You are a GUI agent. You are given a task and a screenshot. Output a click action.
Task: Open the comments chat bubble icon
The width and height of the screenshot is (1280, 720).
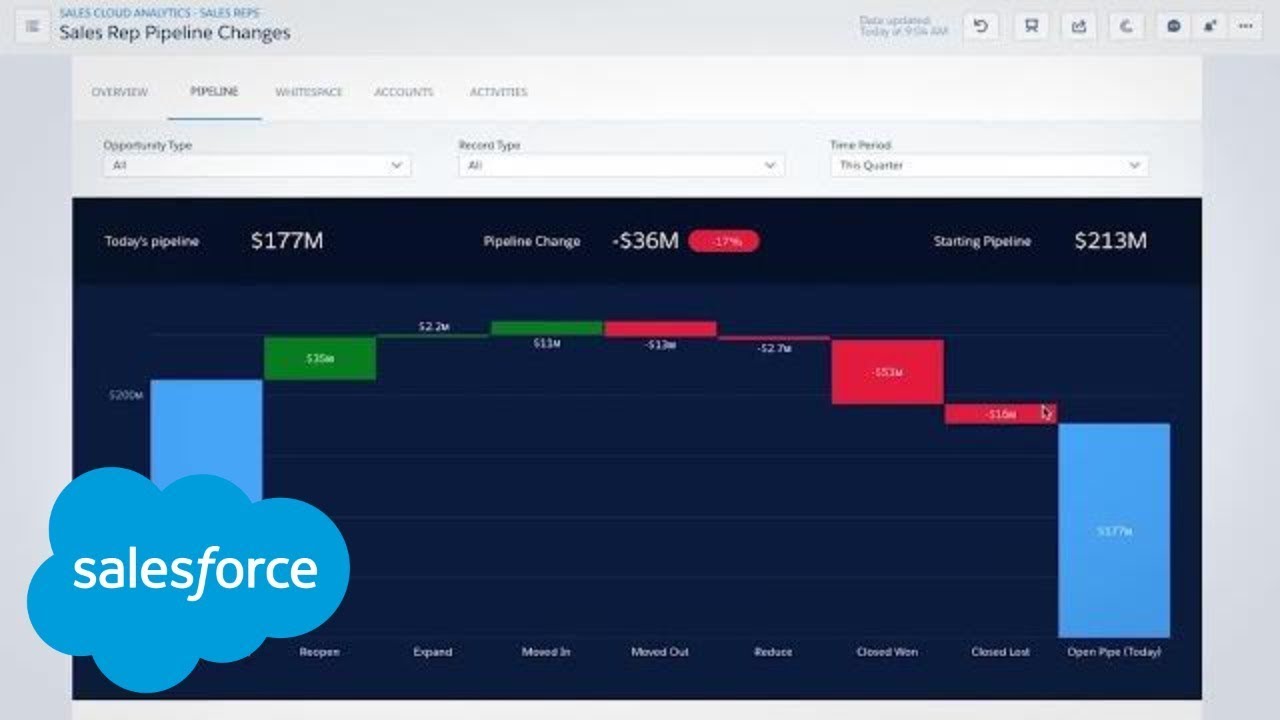pos(1174,27)
